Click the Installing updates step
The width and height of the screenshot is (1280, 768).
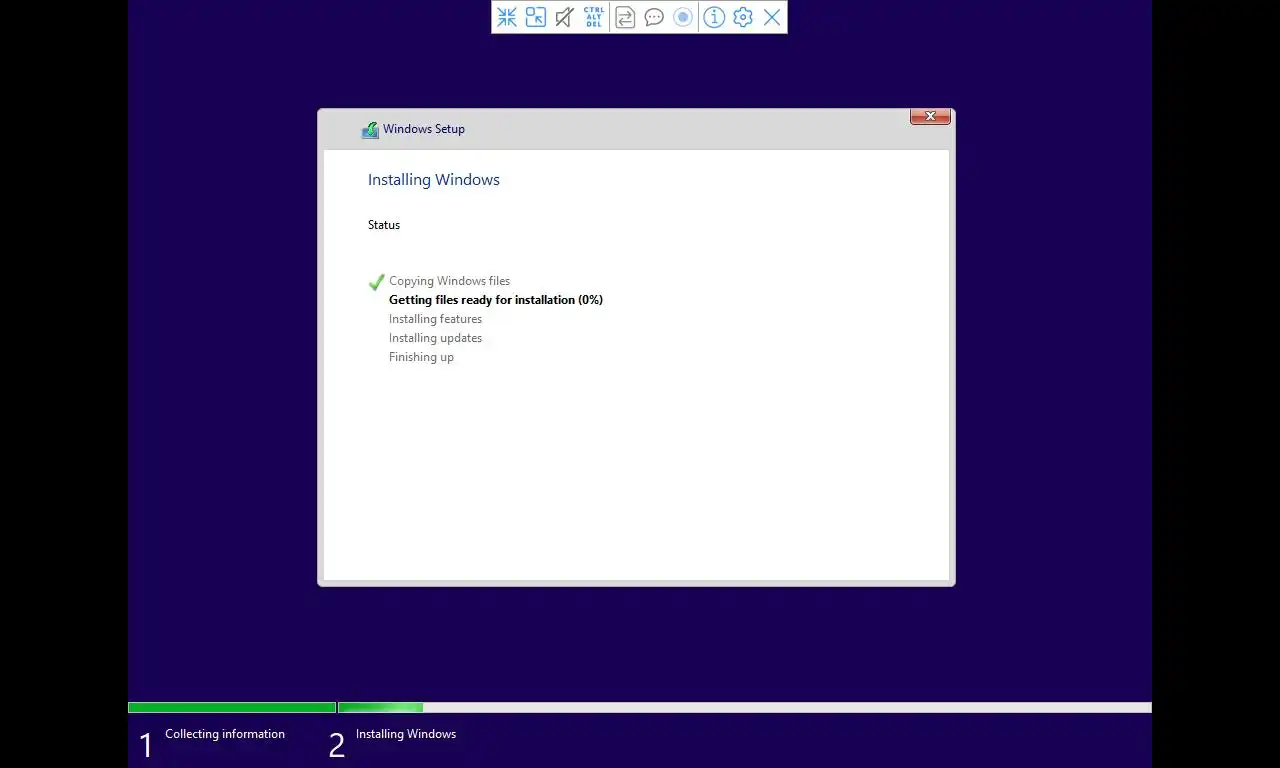[x=435, y=338]
